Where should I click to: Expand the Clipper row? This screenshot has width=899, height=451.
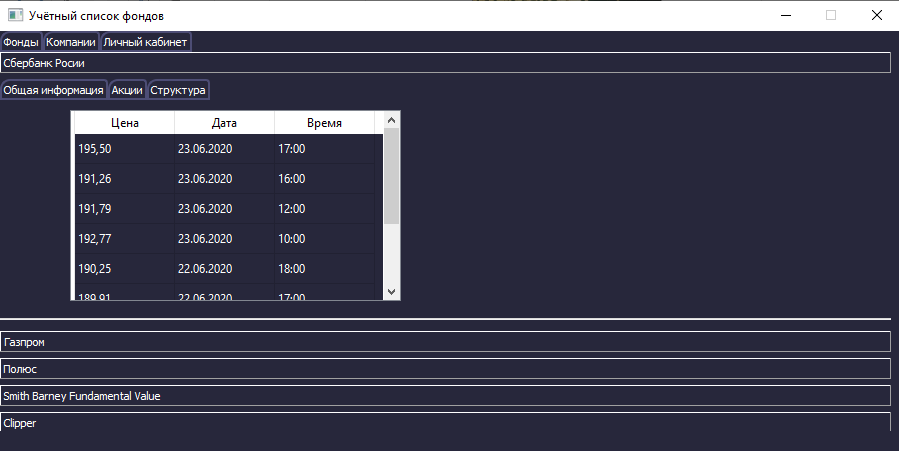coord(445,422)
